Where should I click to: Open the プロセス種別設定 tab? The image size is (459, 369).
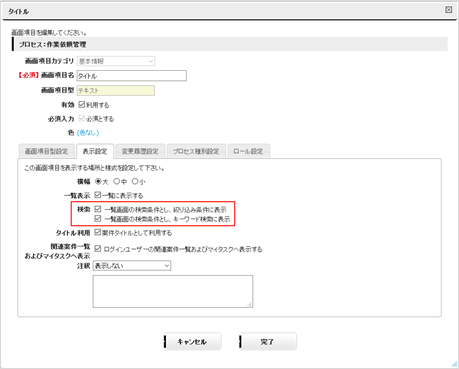click(x=196, y=151)
